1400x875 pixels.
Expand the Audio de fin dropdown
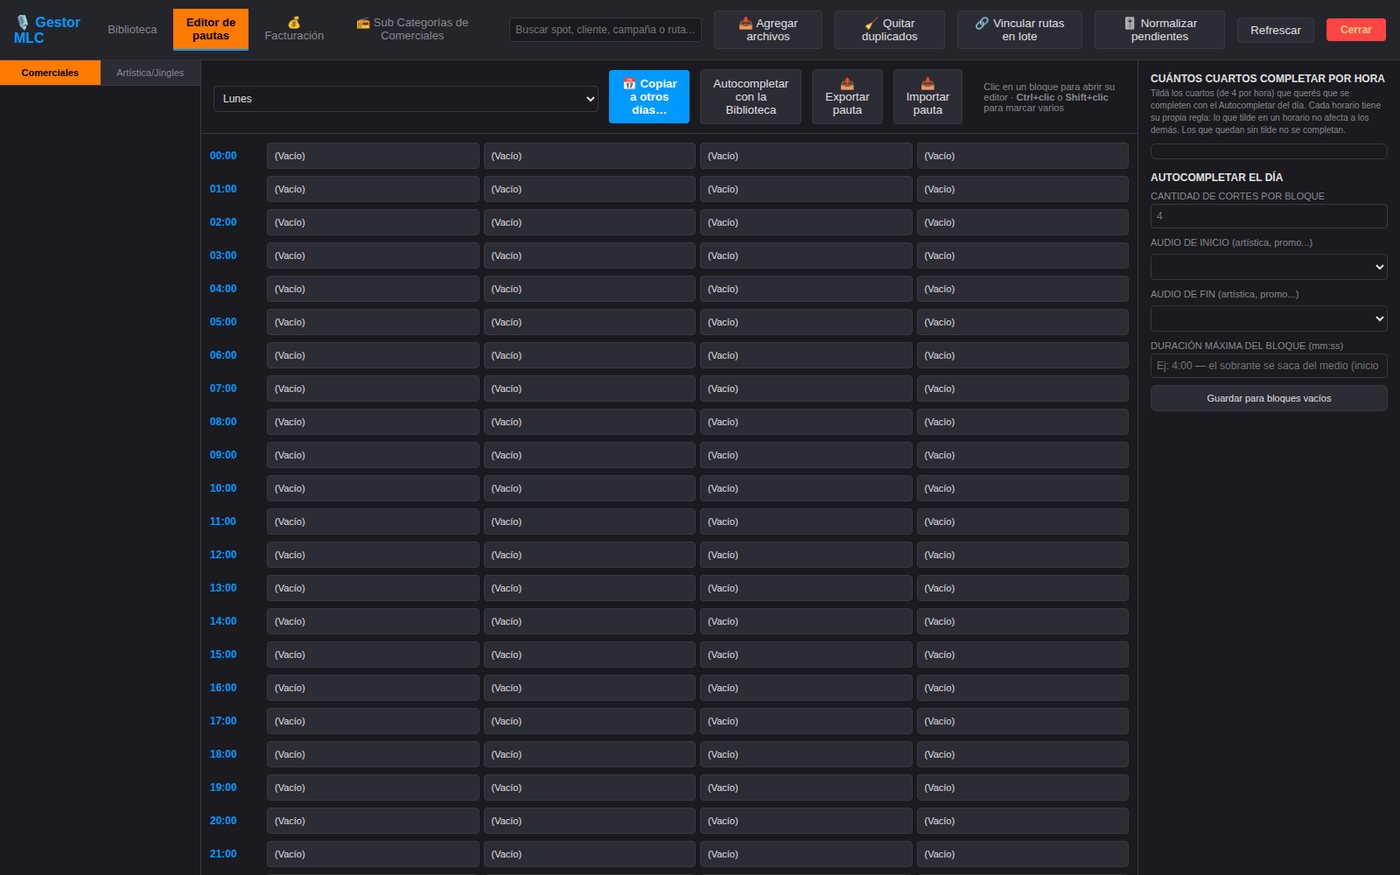(1269, 318)
